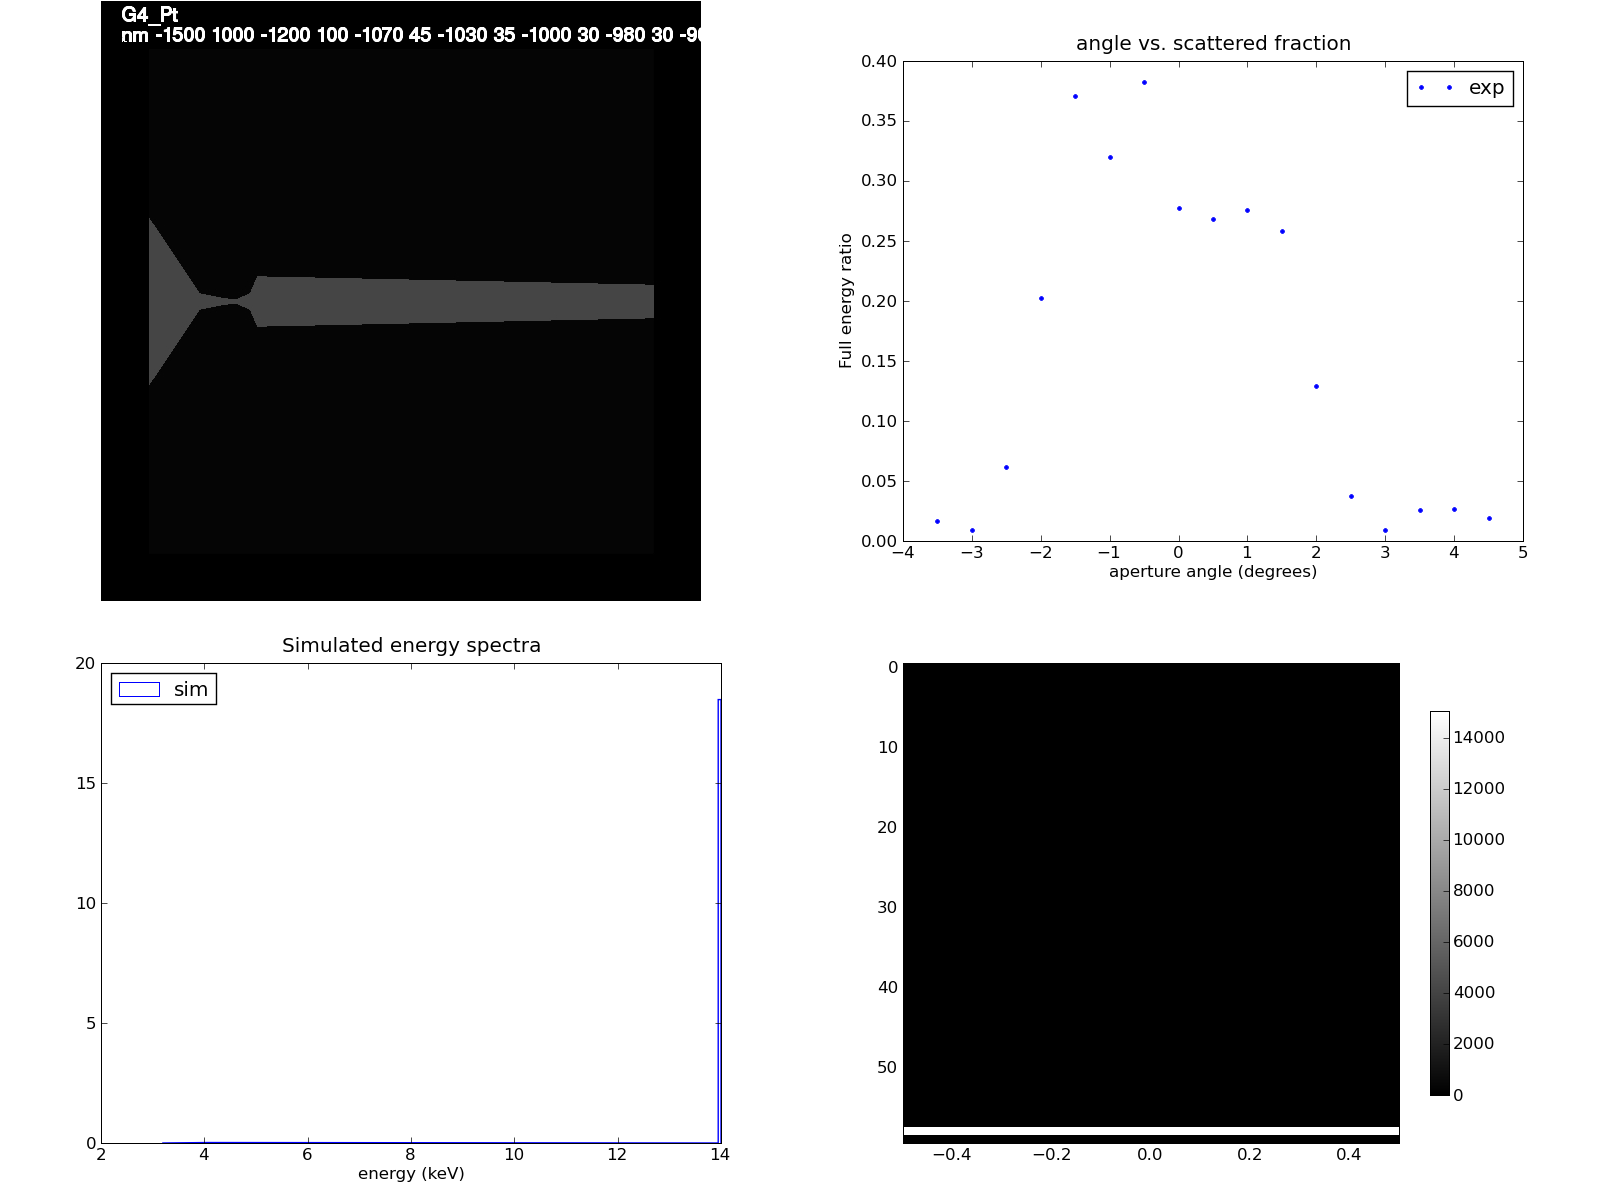Click the gray funnel-shaped profile in geometry image
1604x1204 pixels.
[401, 301]
